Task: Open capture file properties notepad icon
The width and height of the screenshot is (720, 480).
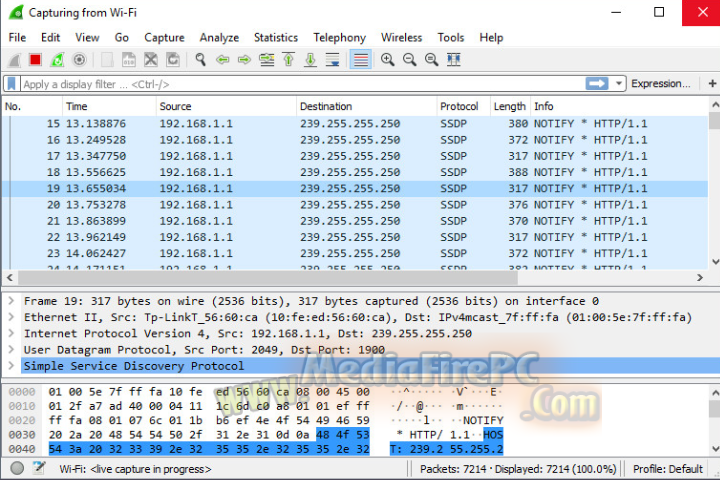Action: 39,469
